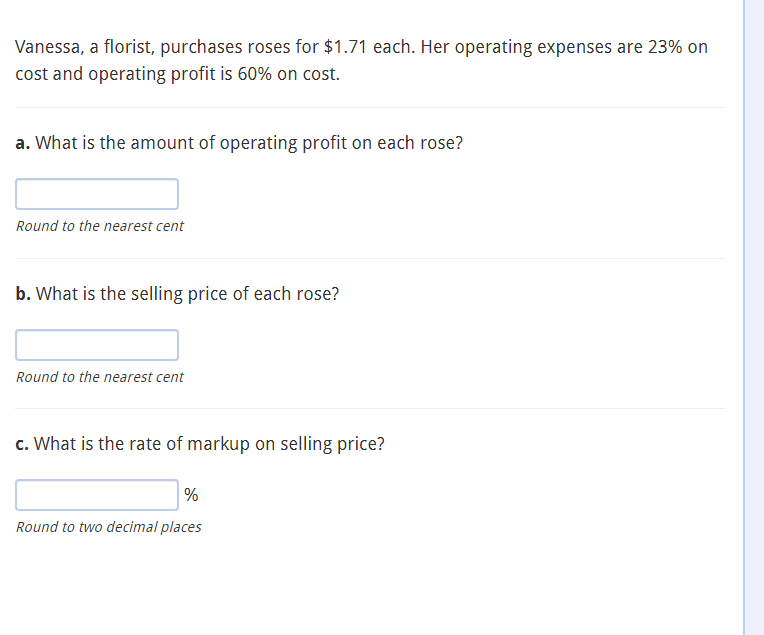Click the word 'florist' in the first line

click(x=129, y=47)
